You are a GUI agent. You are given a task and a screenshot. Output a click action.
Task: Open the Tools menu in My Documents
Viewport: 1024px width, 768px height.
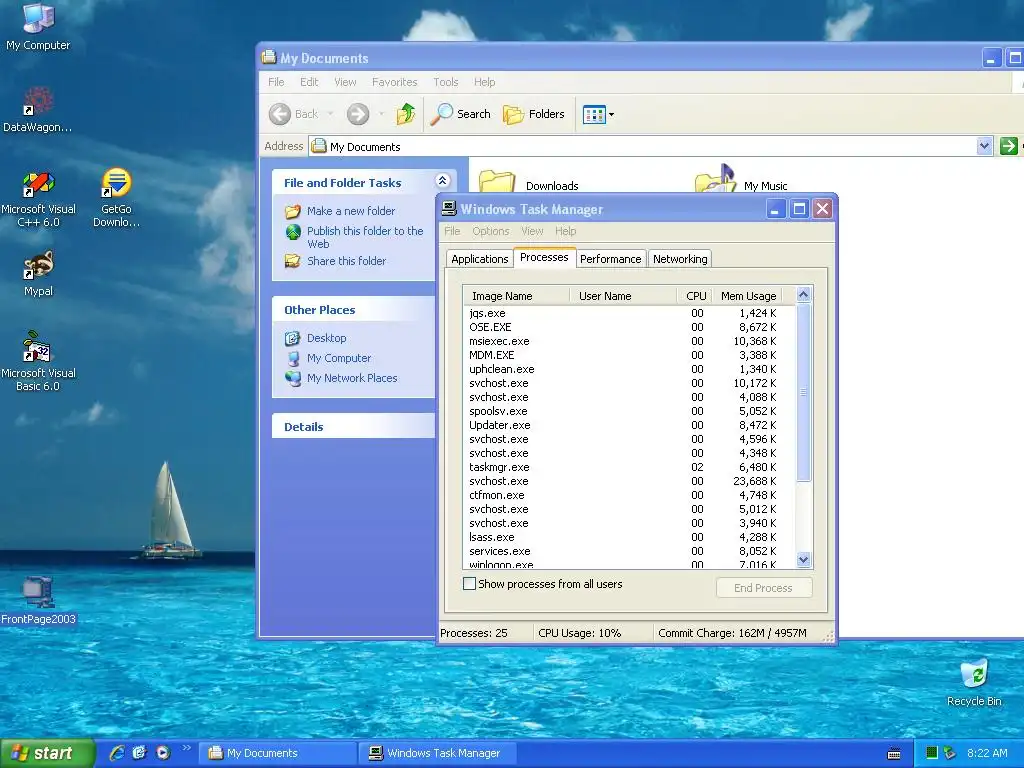(445, 82)
